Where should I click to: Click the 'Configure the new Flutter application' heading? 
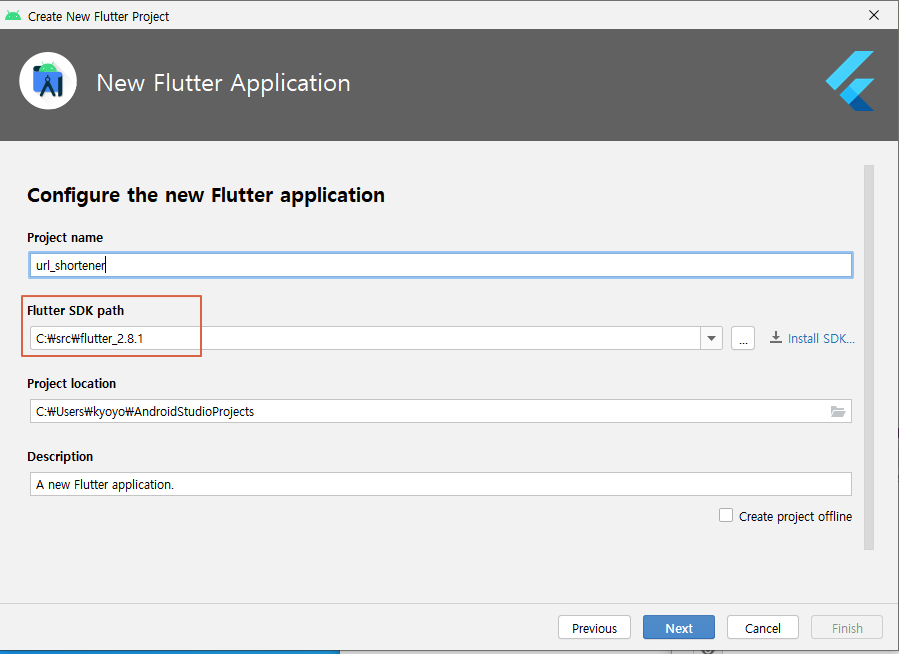coord(206,195)
